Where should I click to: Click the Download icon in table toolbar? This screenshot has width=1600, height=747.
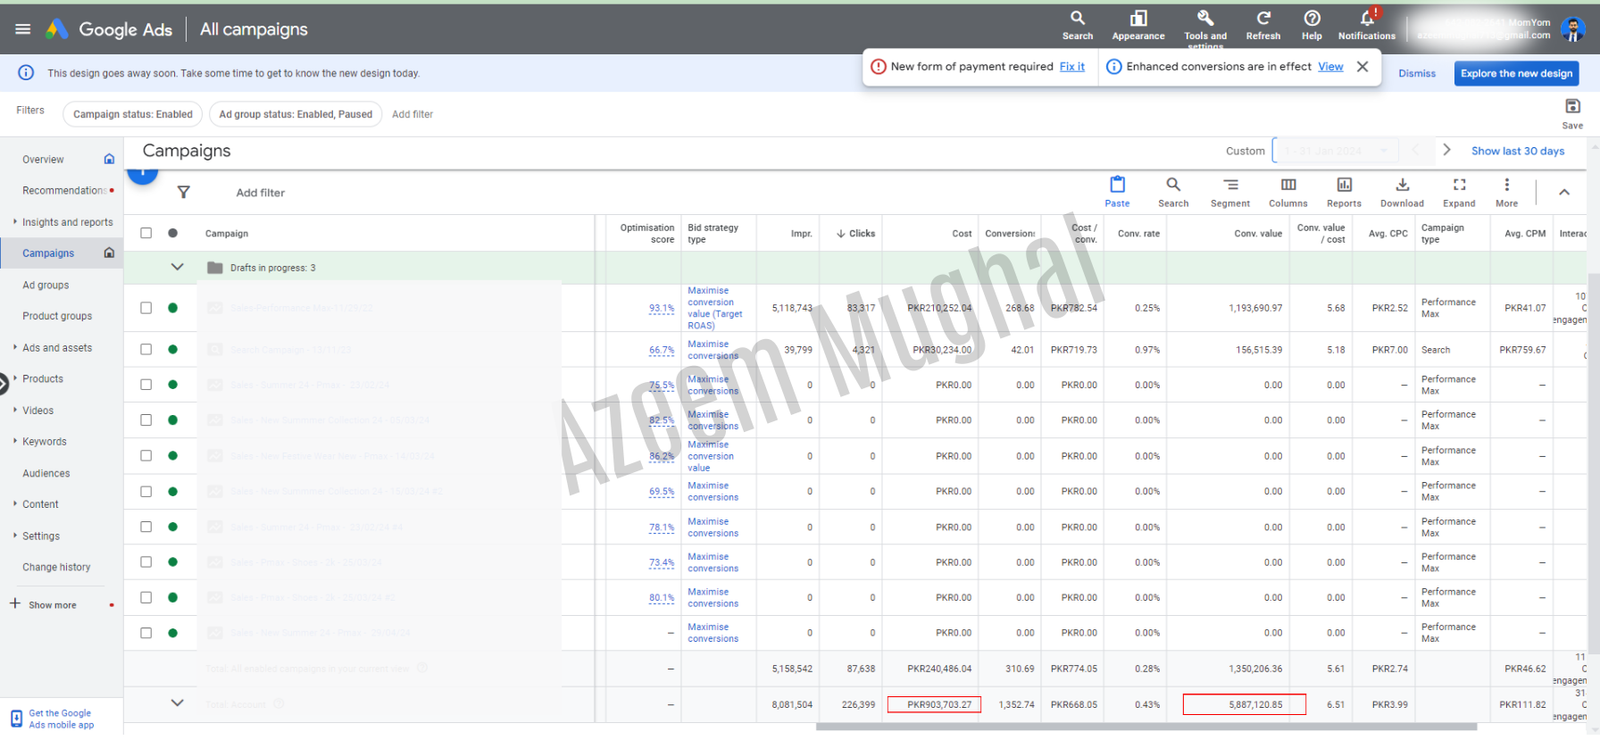(1402, 185)
